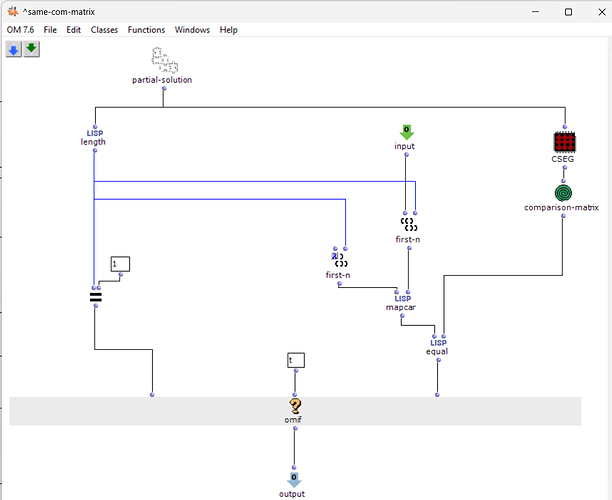Click the value box containing 1
This screenshot has width=612, height=500.
tap(120, 264)
